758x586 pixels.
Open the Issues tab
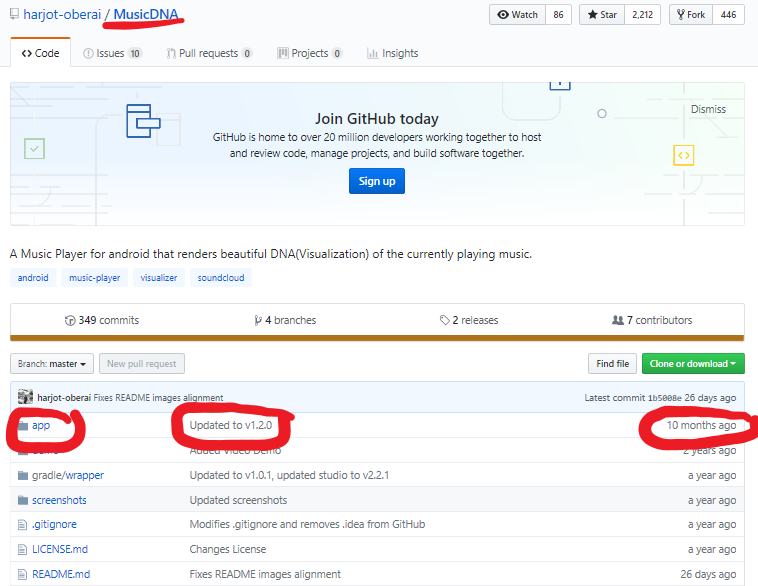[x=112, y=53]
